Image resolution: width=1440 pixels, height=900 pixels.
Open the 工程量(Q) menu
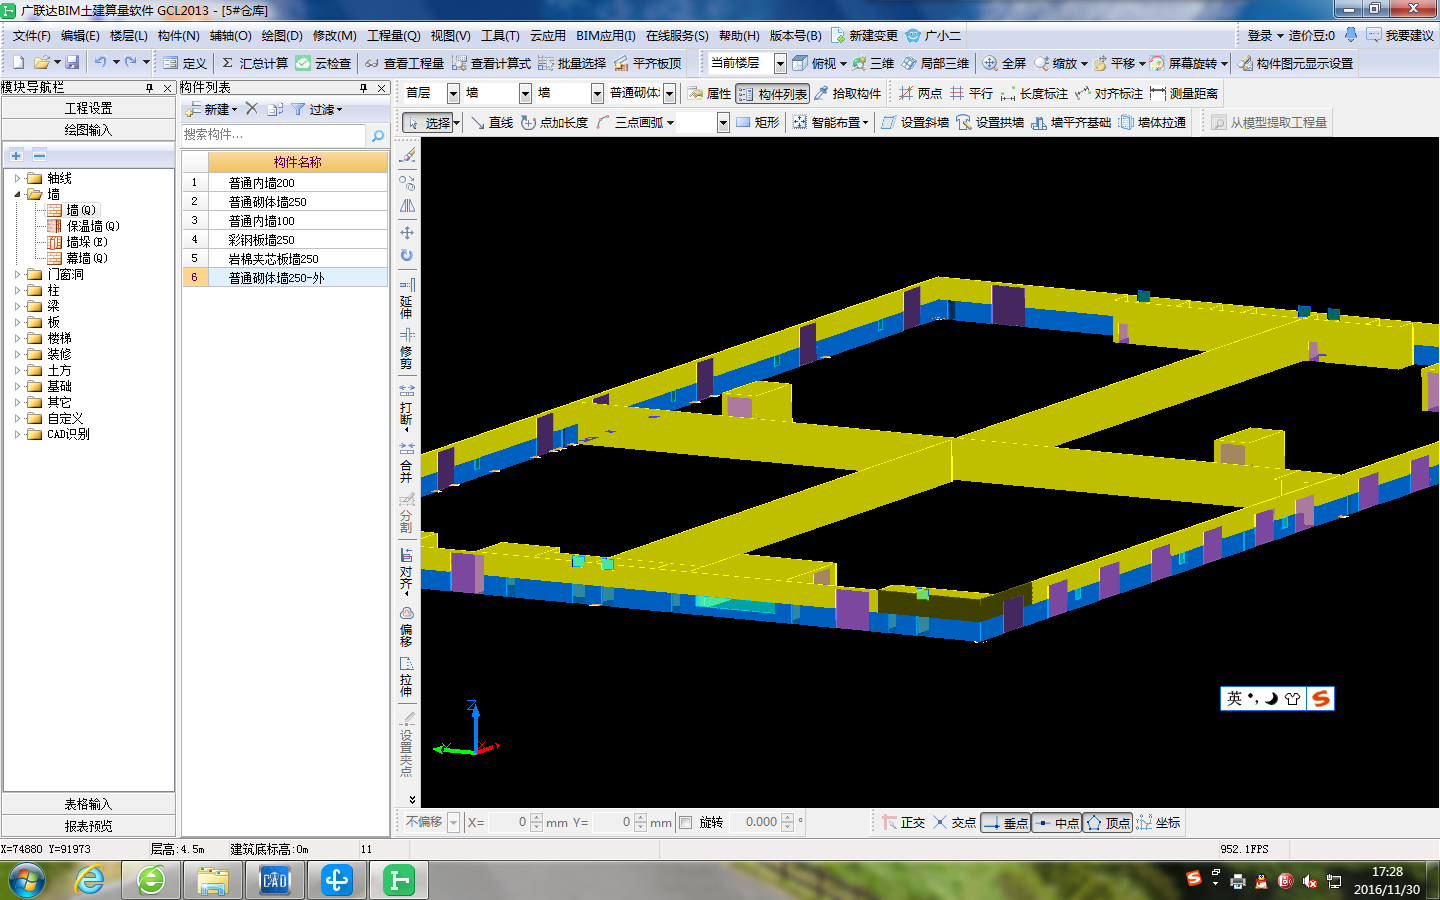[x=393, y=35]
